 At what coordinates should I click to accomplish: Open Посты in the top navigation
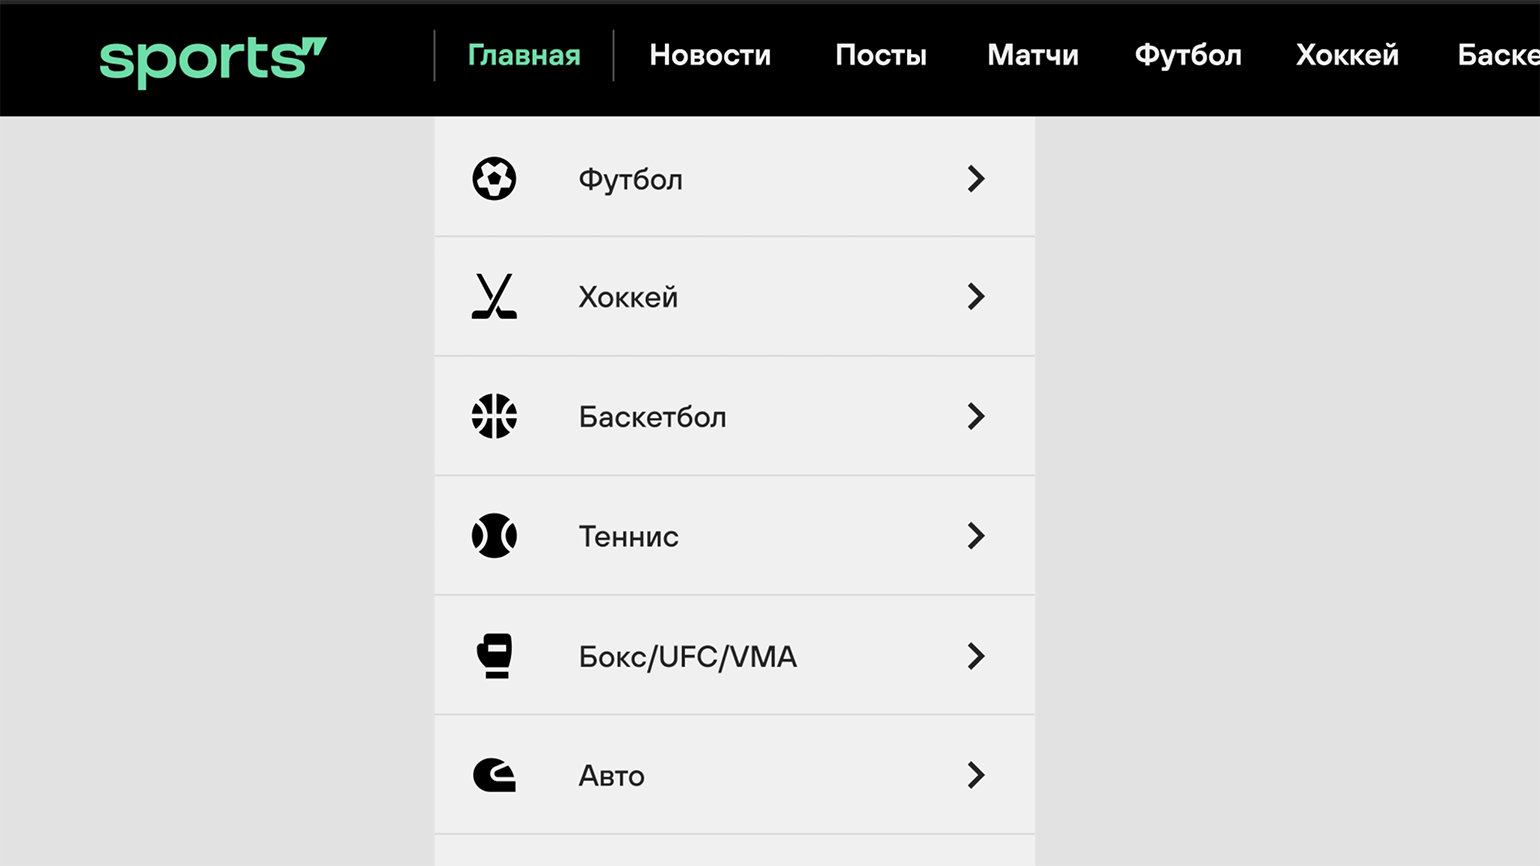point(881,55)
